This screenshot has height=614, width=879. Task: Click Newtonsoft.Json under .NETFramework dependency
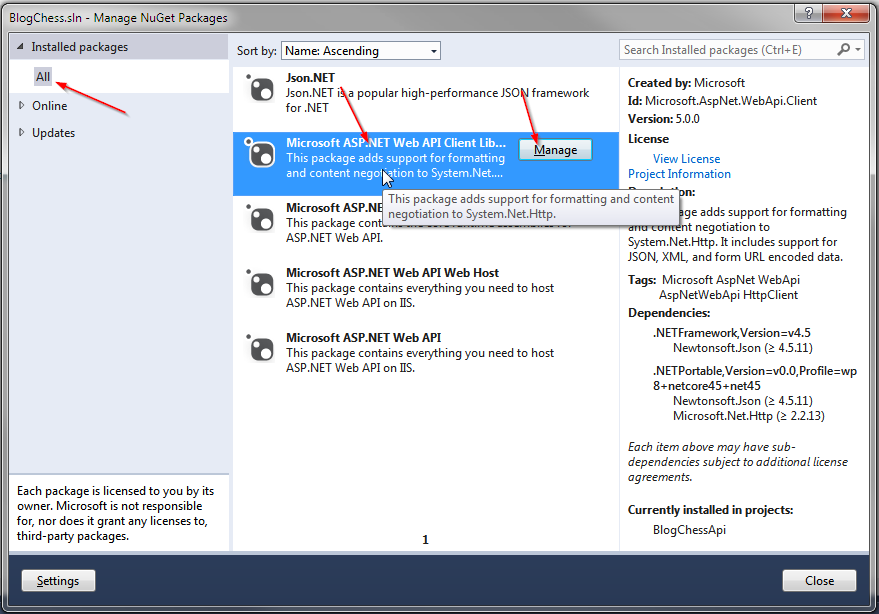click(x=743, y=348)
